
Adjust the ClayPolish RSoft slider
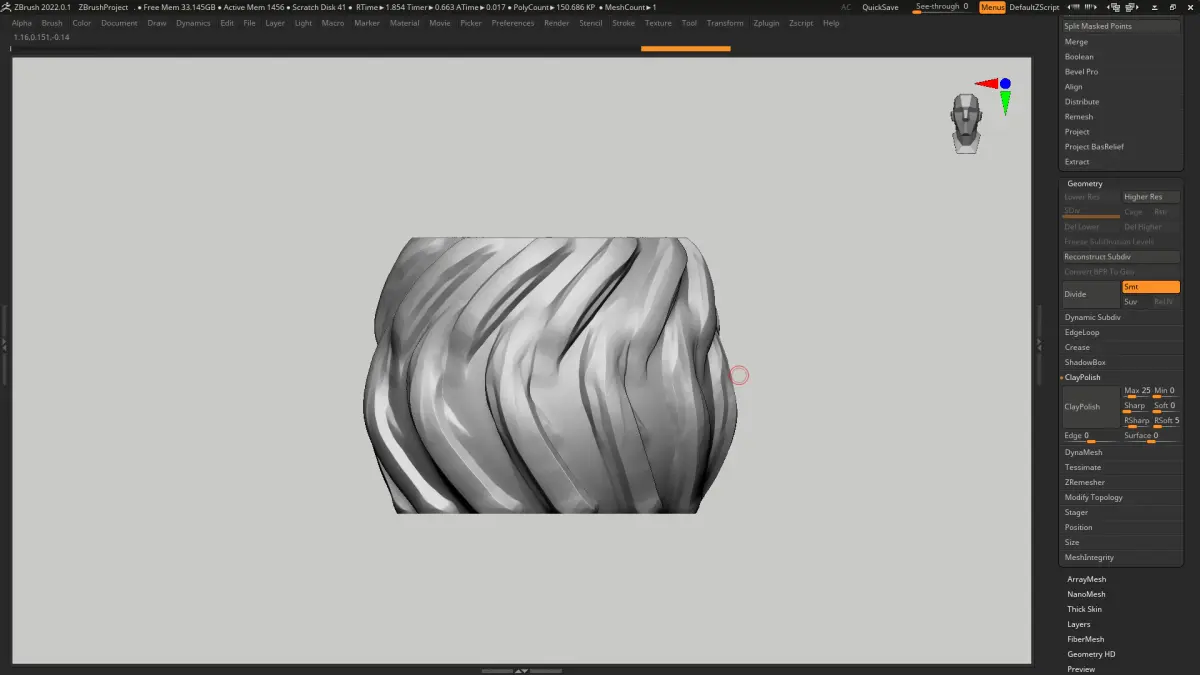point(1166,422)
